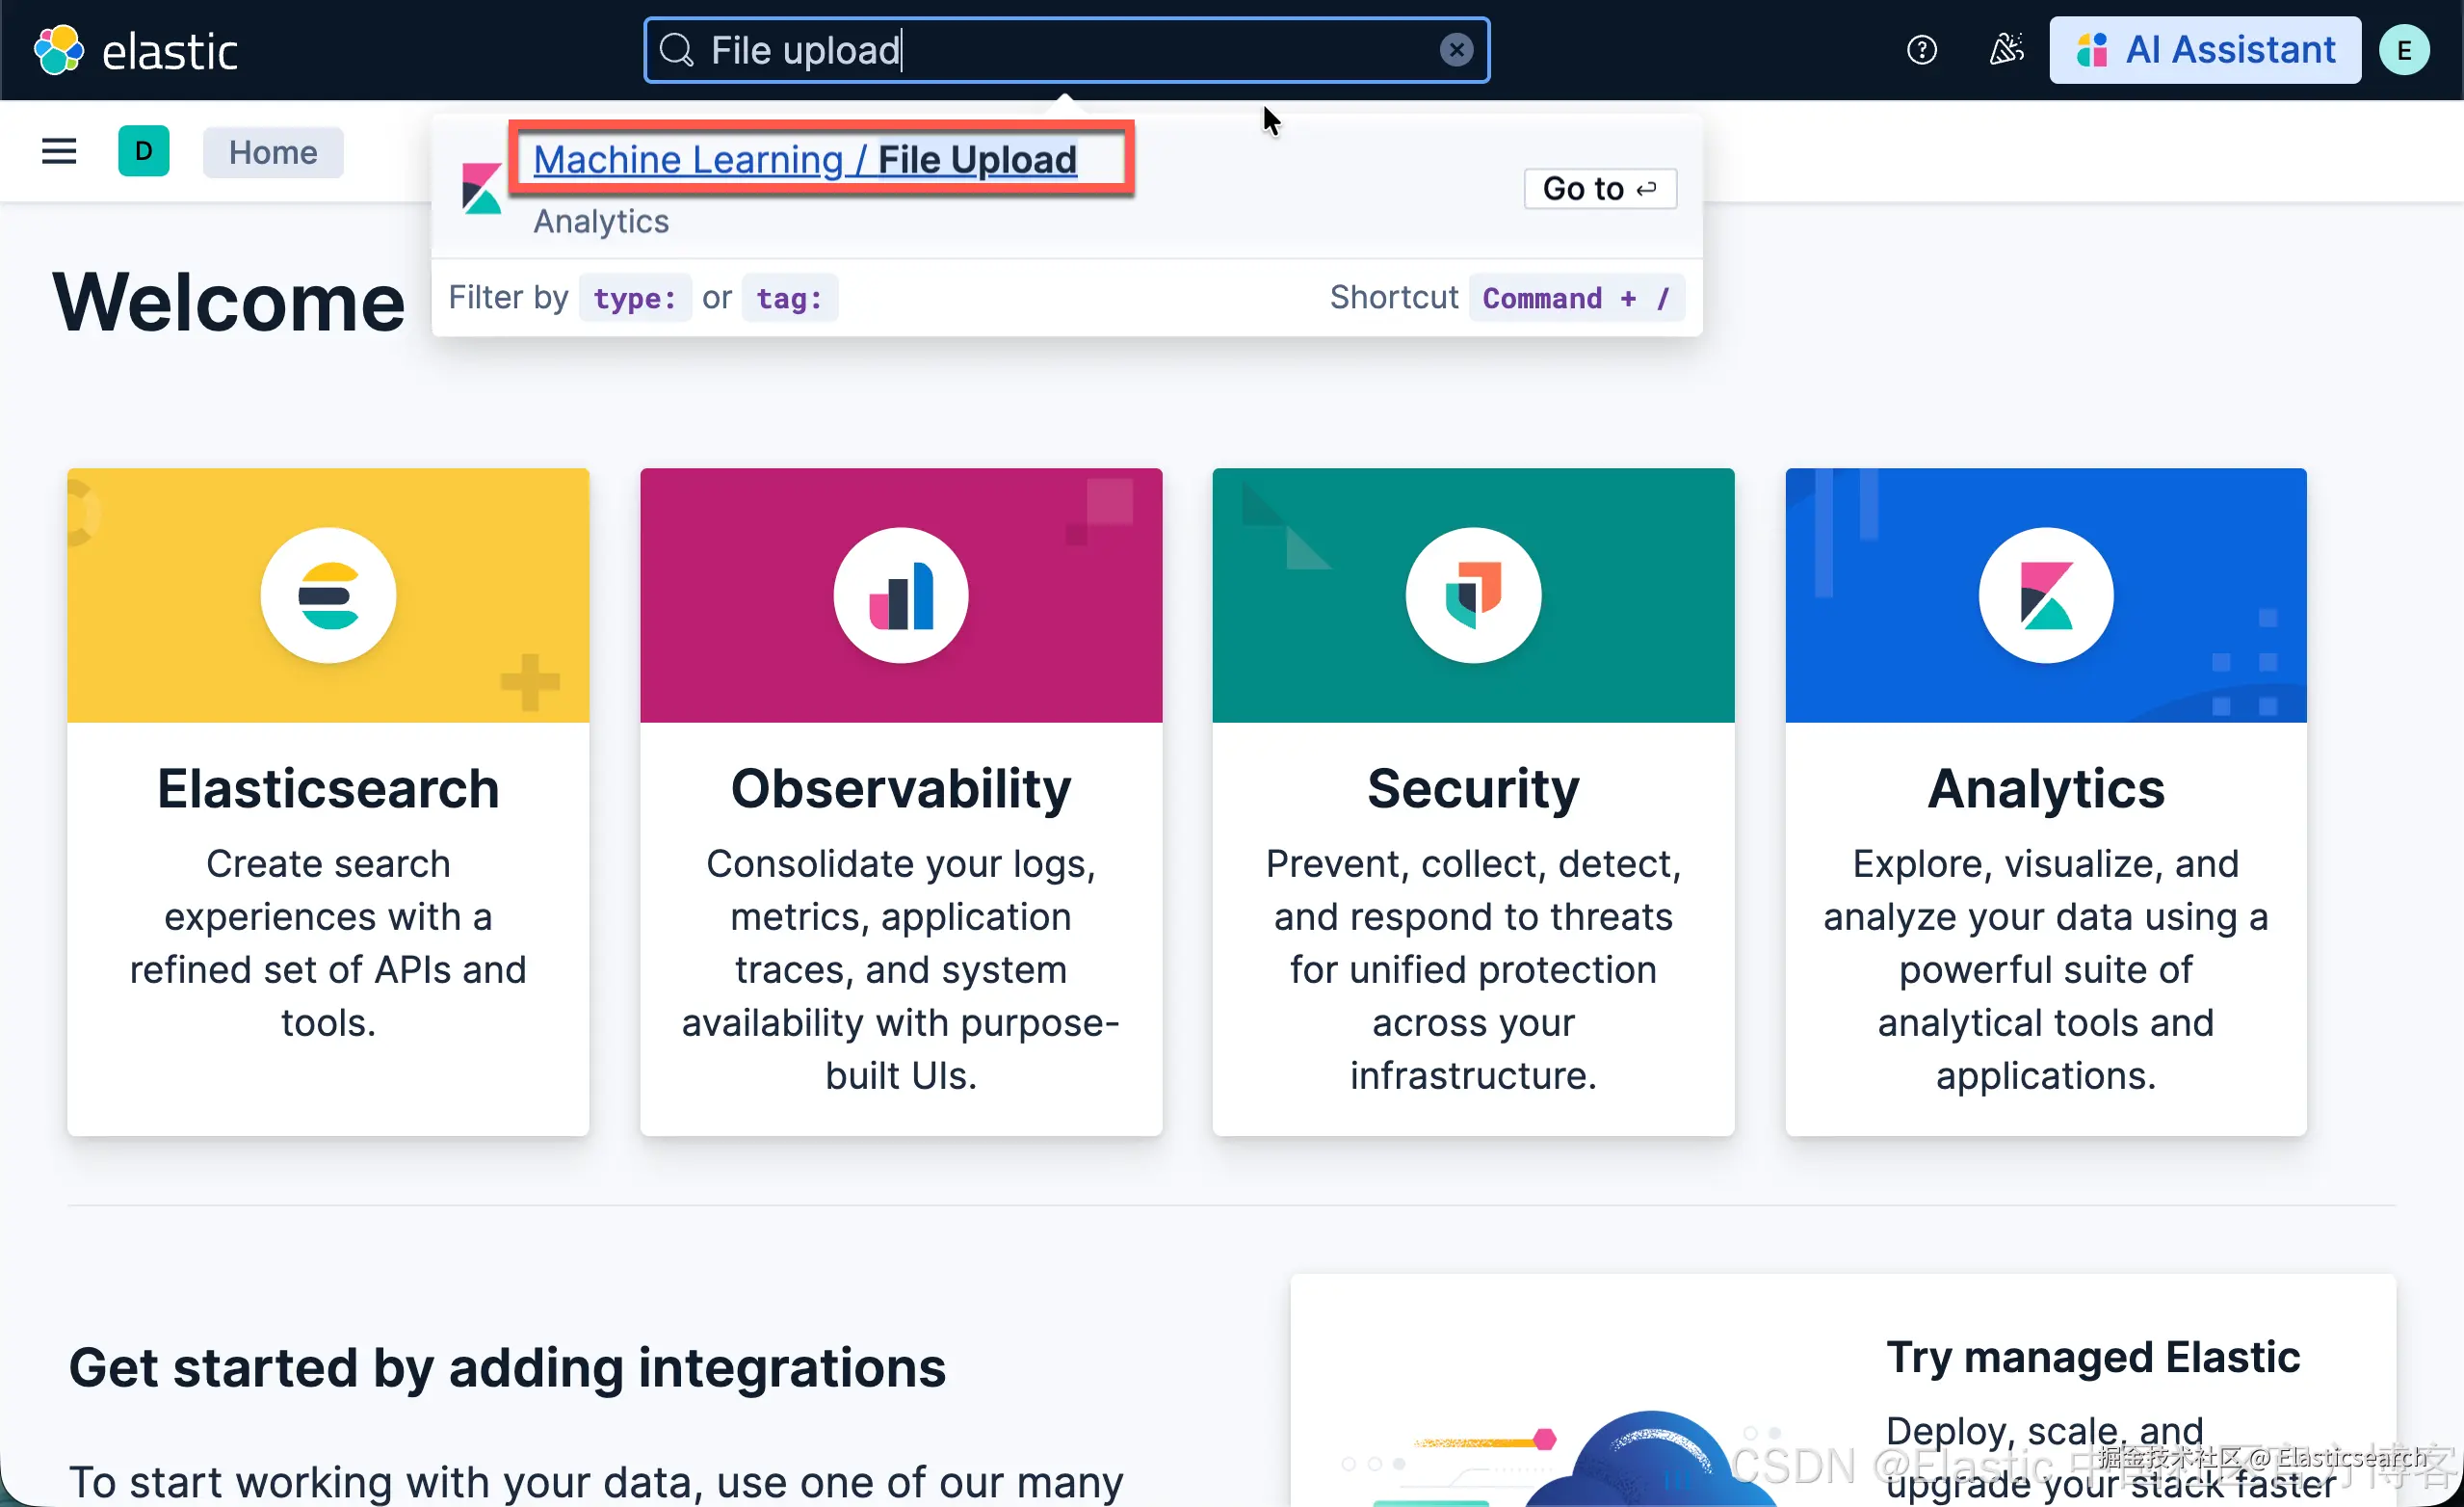Toggle the hamburger navigation menu

pos(59,152)
